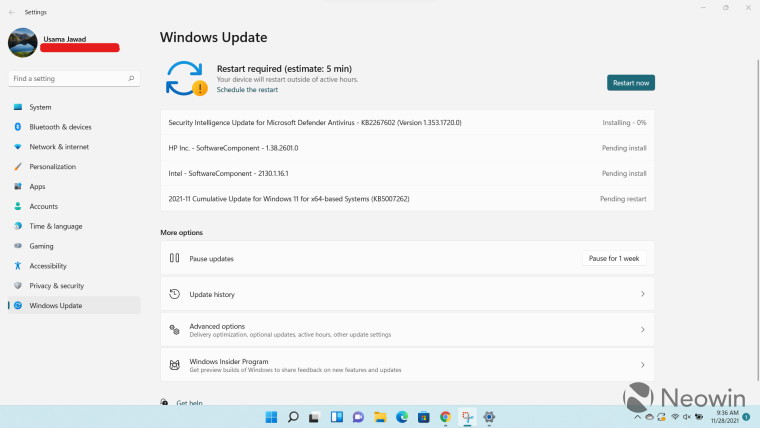Open the Usama Jawad profile picture
This screenshot has width=760, height=428.
pyautogui.click(x=23, y=43)
